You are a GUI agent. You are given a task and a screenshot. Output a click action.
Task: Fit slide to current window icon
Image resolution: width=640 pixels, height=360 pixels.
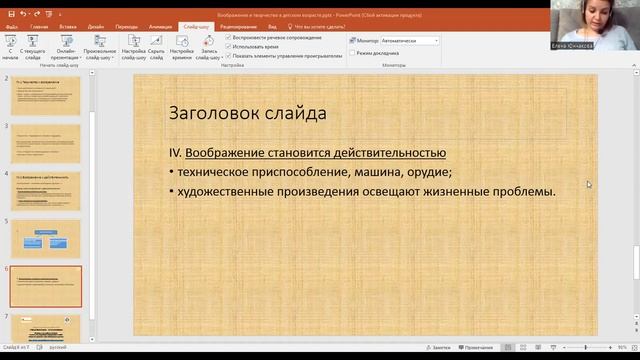pyautogui.click(x=635, y=347)
